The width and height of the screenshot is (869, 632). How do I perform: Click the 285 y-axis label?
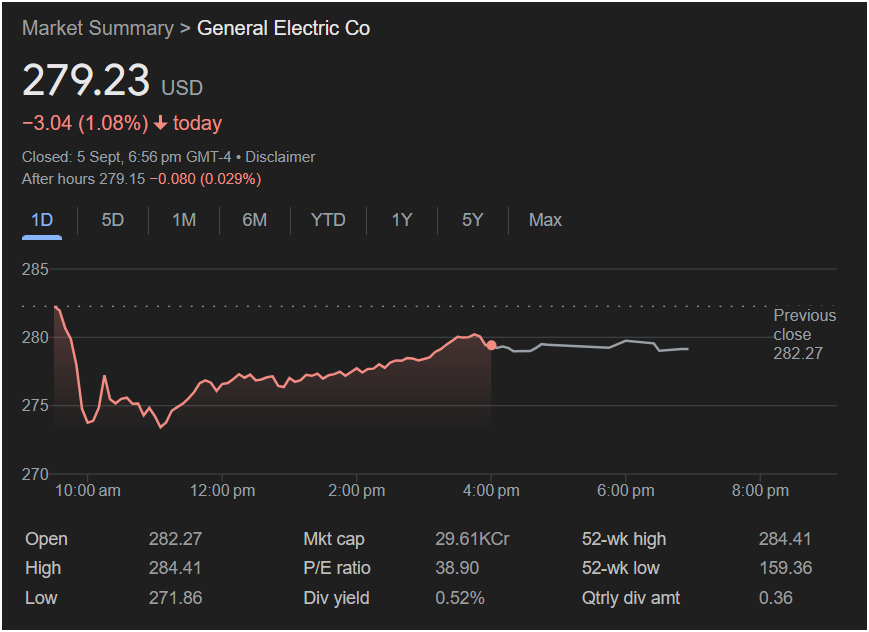(x=35, y=269)
